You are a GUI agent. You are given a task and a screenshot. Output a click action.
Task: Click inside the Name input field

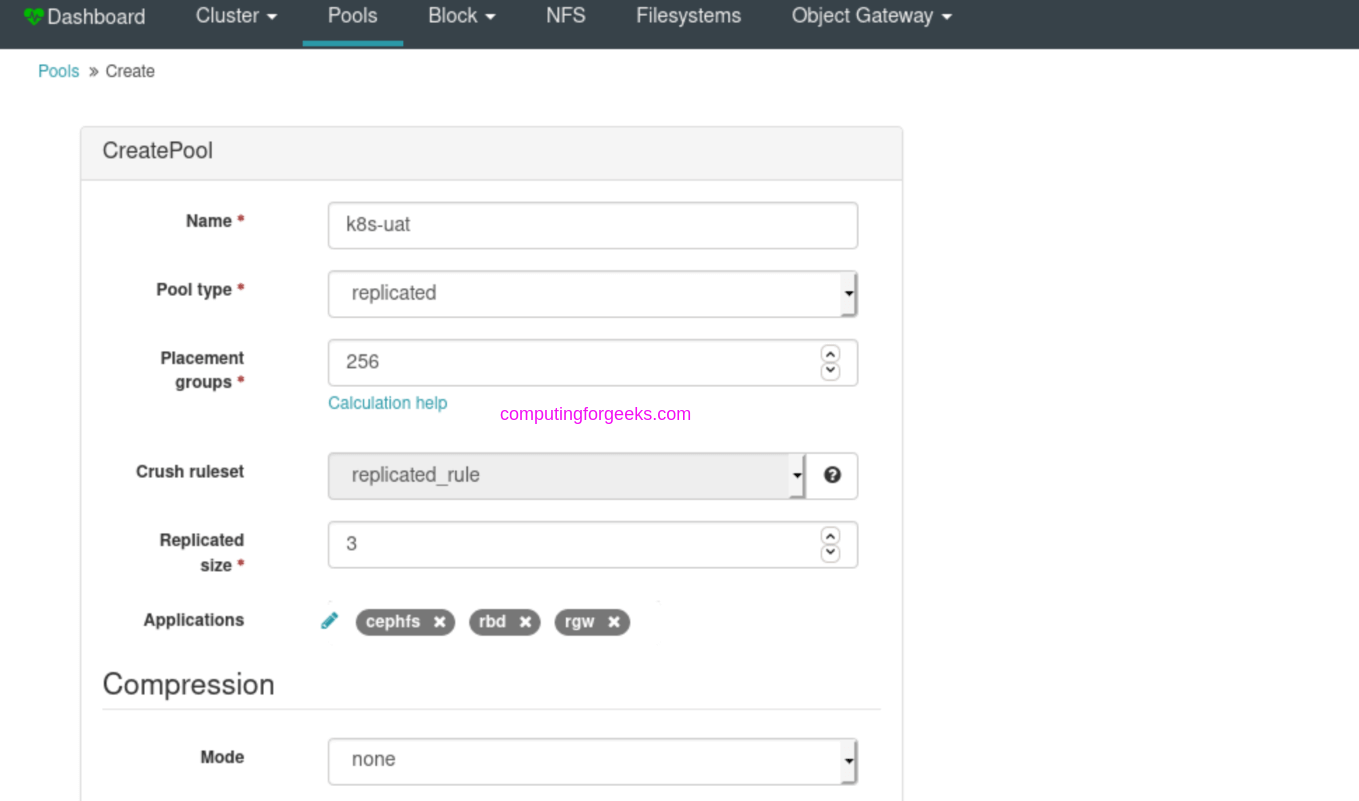[592, 225]
